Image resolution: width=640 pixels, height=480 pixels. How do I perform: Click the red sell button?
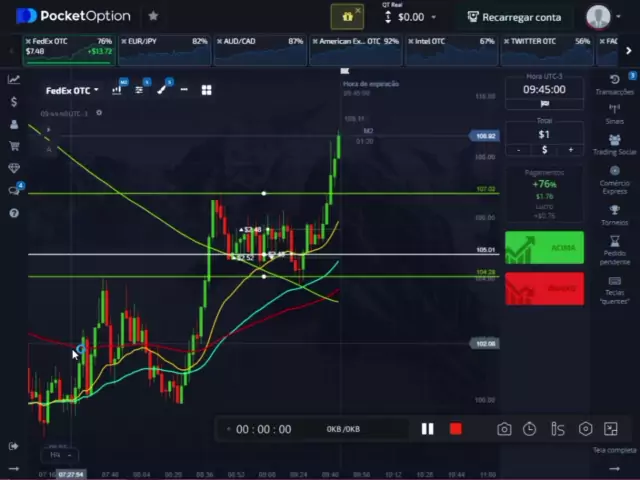click(544, 289)
